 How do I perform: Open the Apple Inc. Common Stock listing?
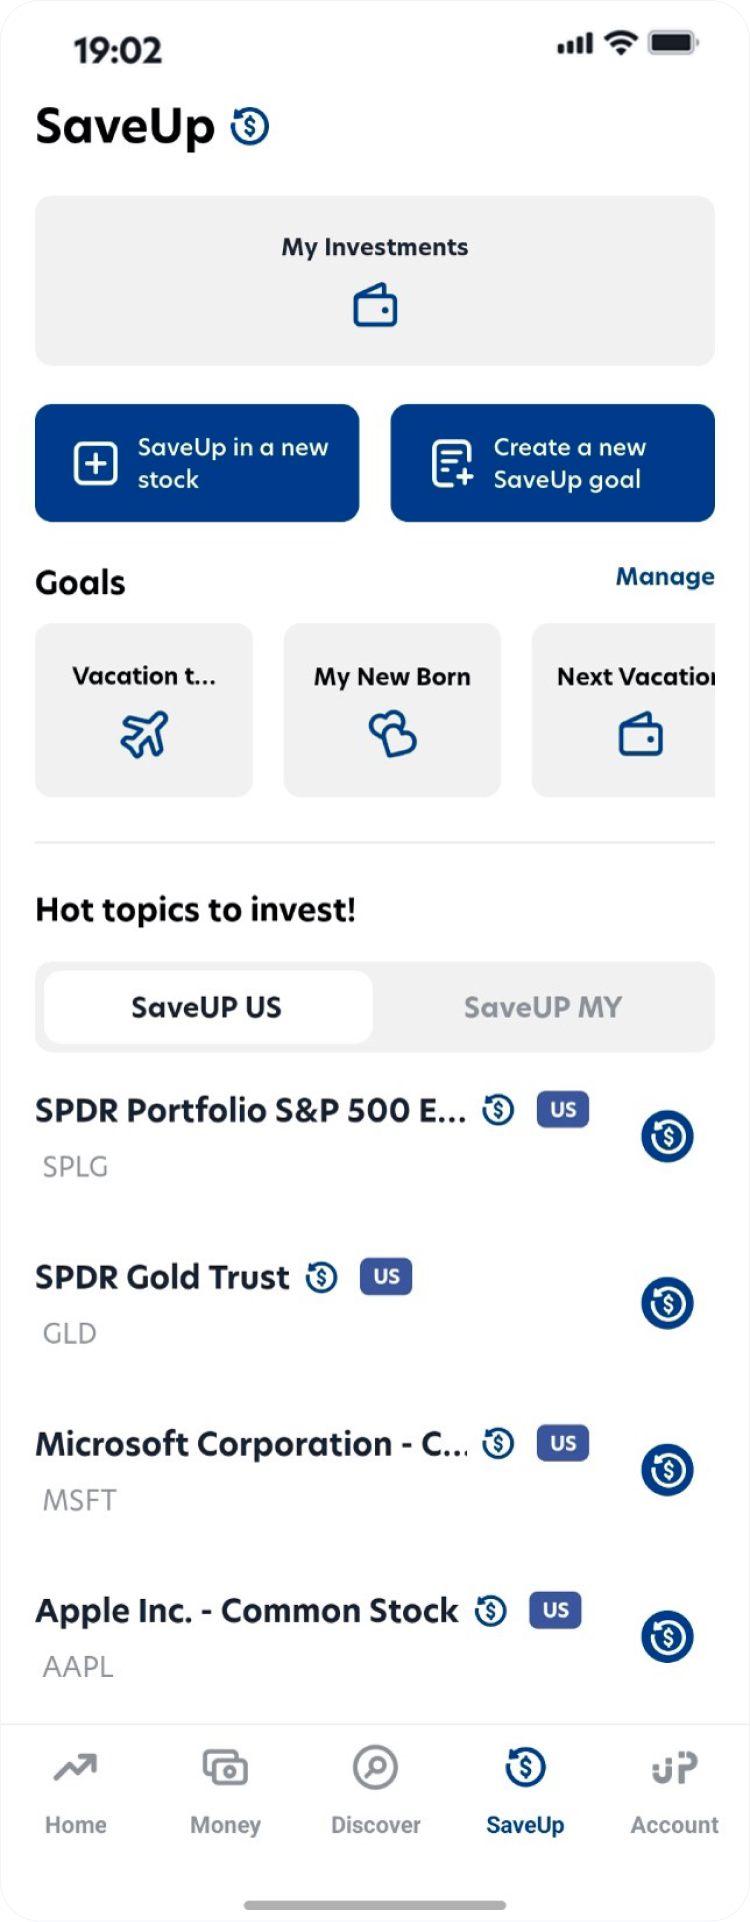(x=246, y=1611)
